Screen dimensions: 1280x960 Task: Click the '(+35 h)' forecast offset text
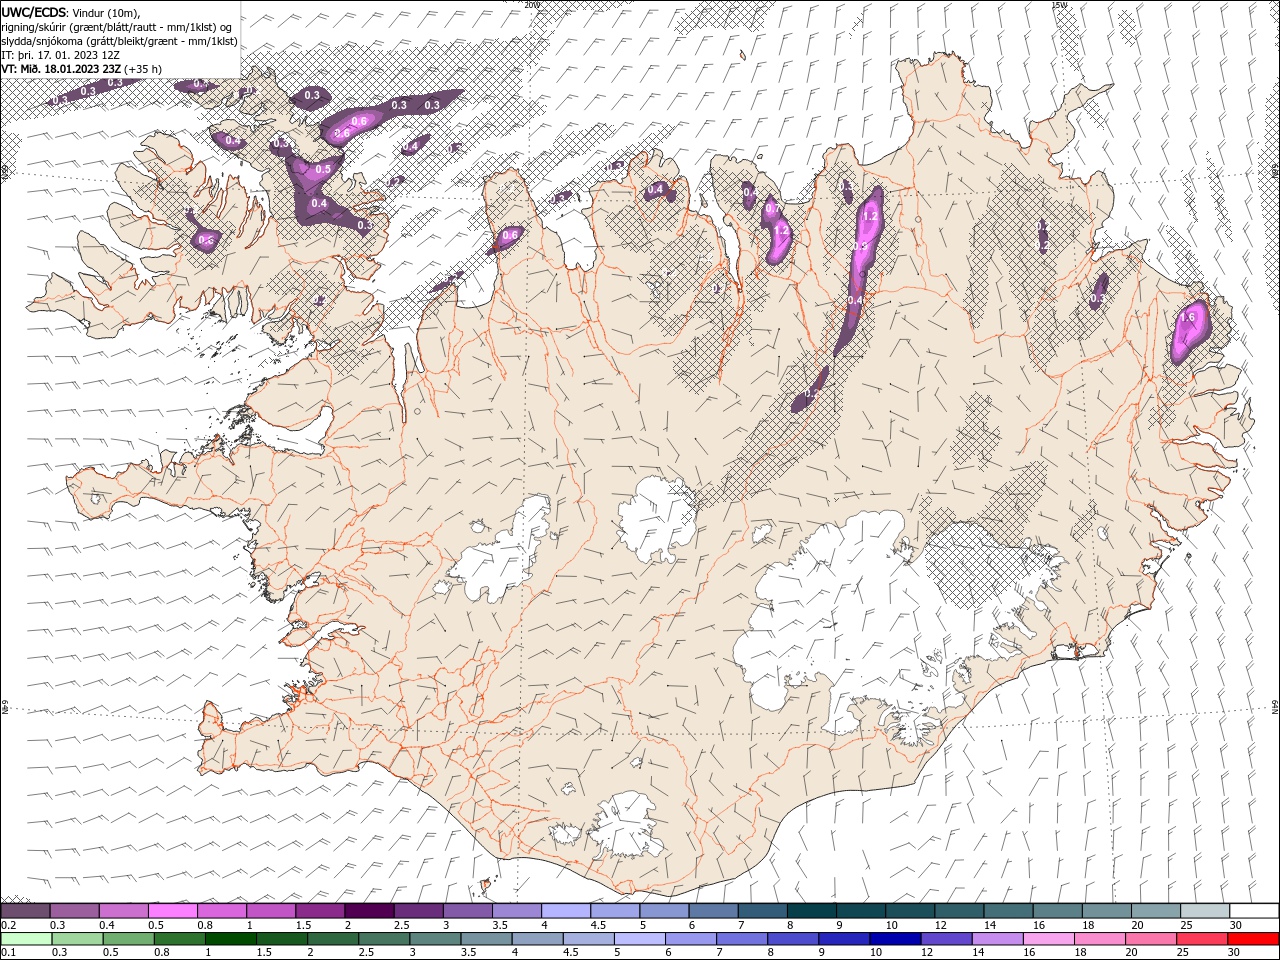(144, 69)
